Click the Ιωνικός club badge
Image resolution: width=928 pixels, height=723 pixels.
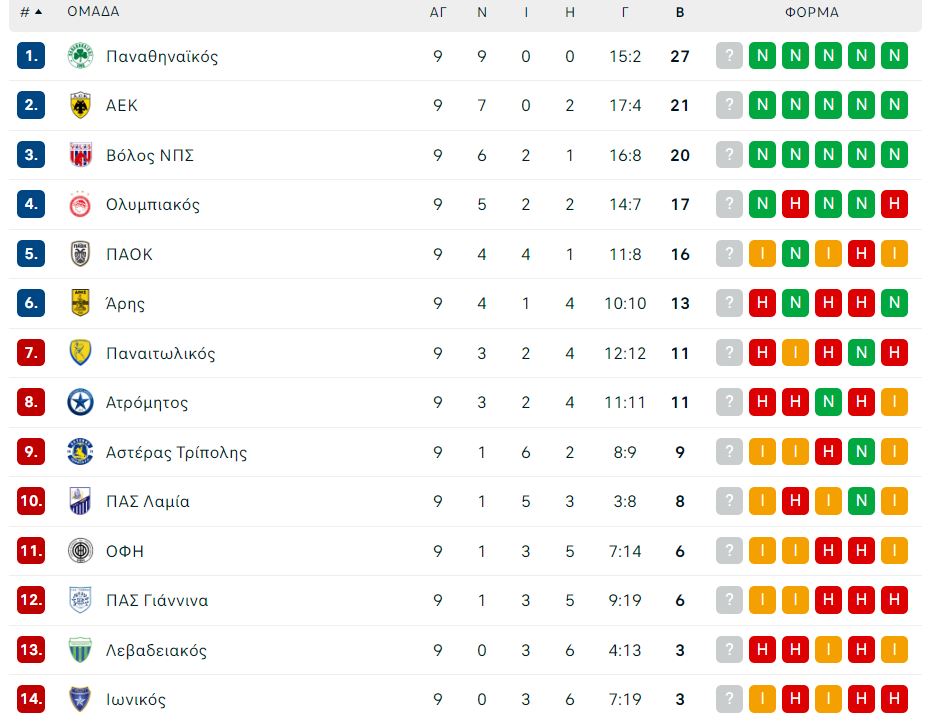tap(80, 699)
